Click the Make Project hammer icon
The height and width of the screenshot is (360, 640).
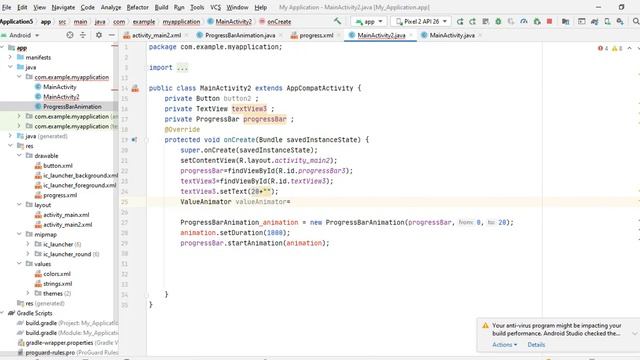pos(337,21)
